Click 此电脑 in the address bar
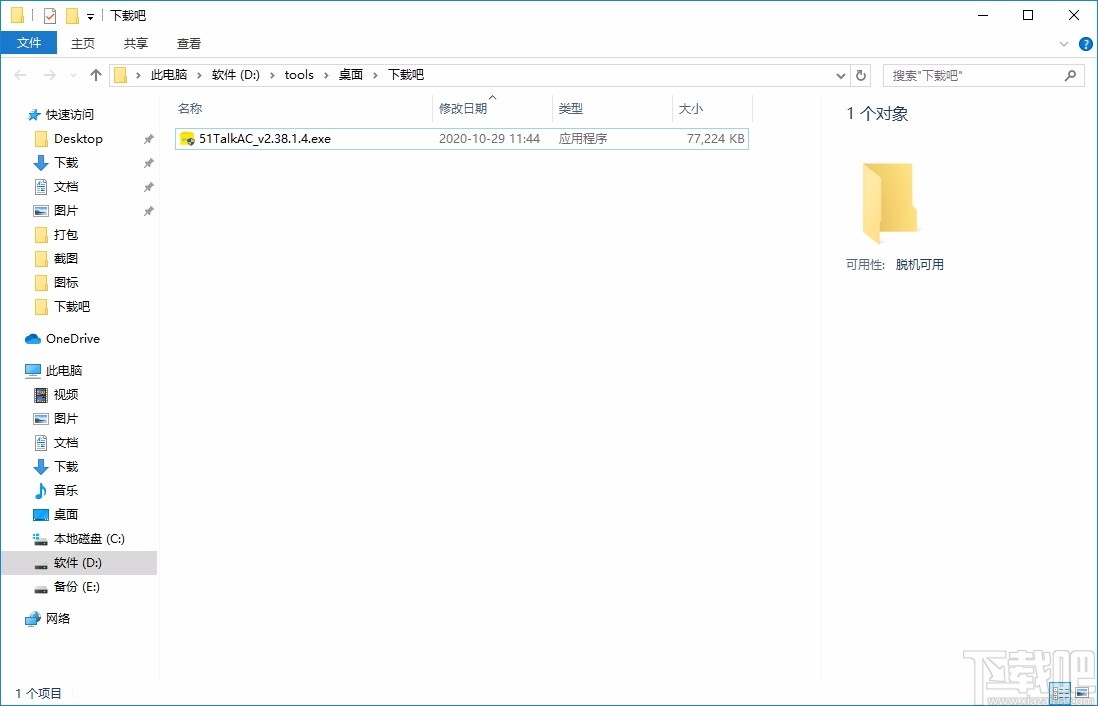 pos(169,75)
